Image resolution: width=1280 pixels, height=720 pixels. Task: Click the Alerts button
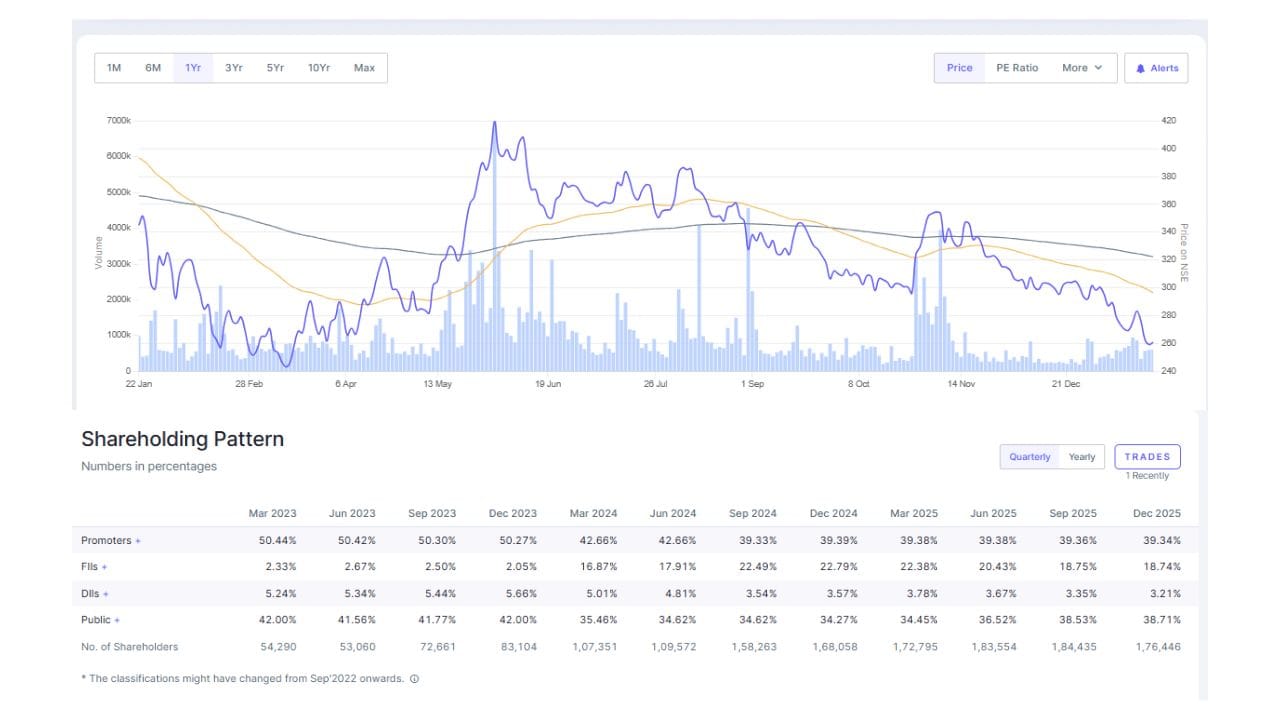point(1156,68)
